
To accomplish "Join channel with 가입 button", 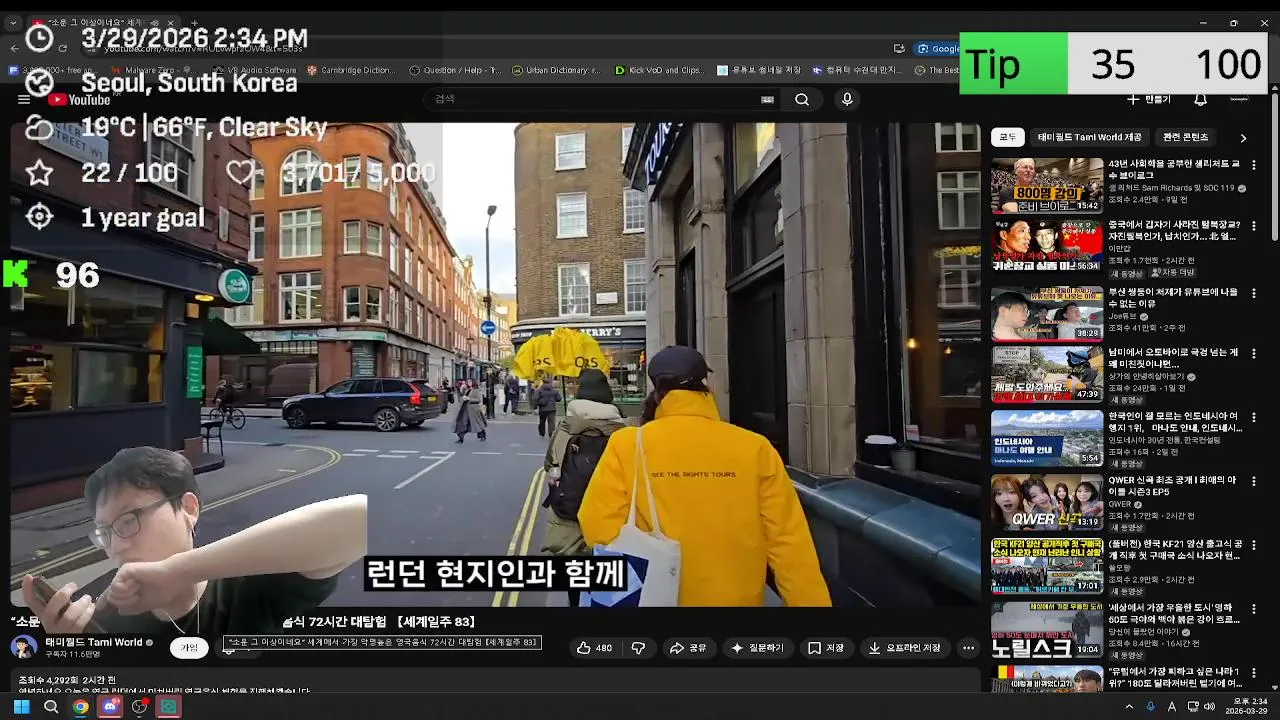I will (x=189, y=648).
